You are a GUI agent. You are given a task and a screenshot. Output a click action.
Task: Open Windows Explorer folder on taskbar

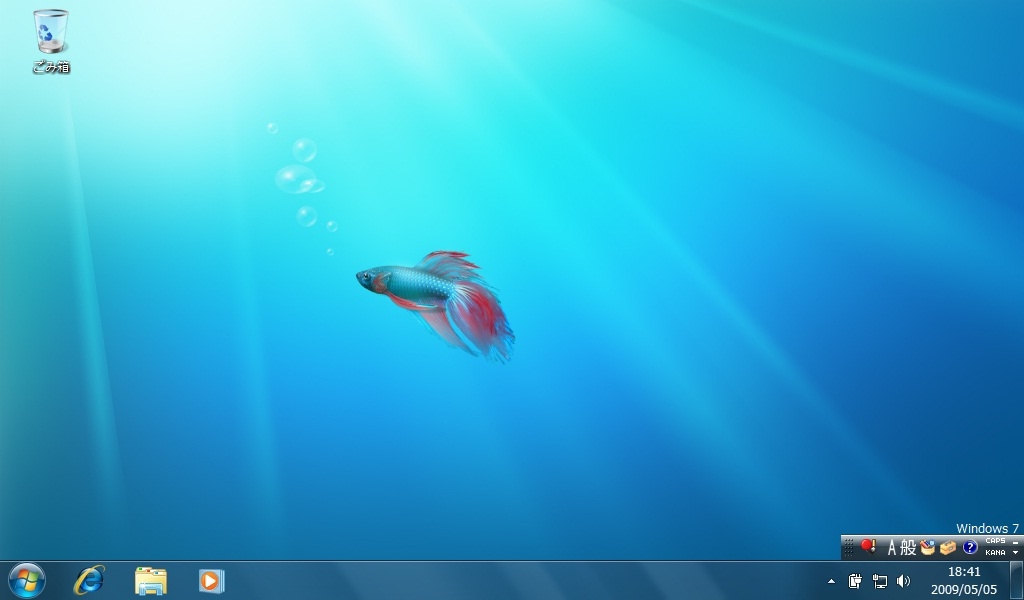click(151, 580)
